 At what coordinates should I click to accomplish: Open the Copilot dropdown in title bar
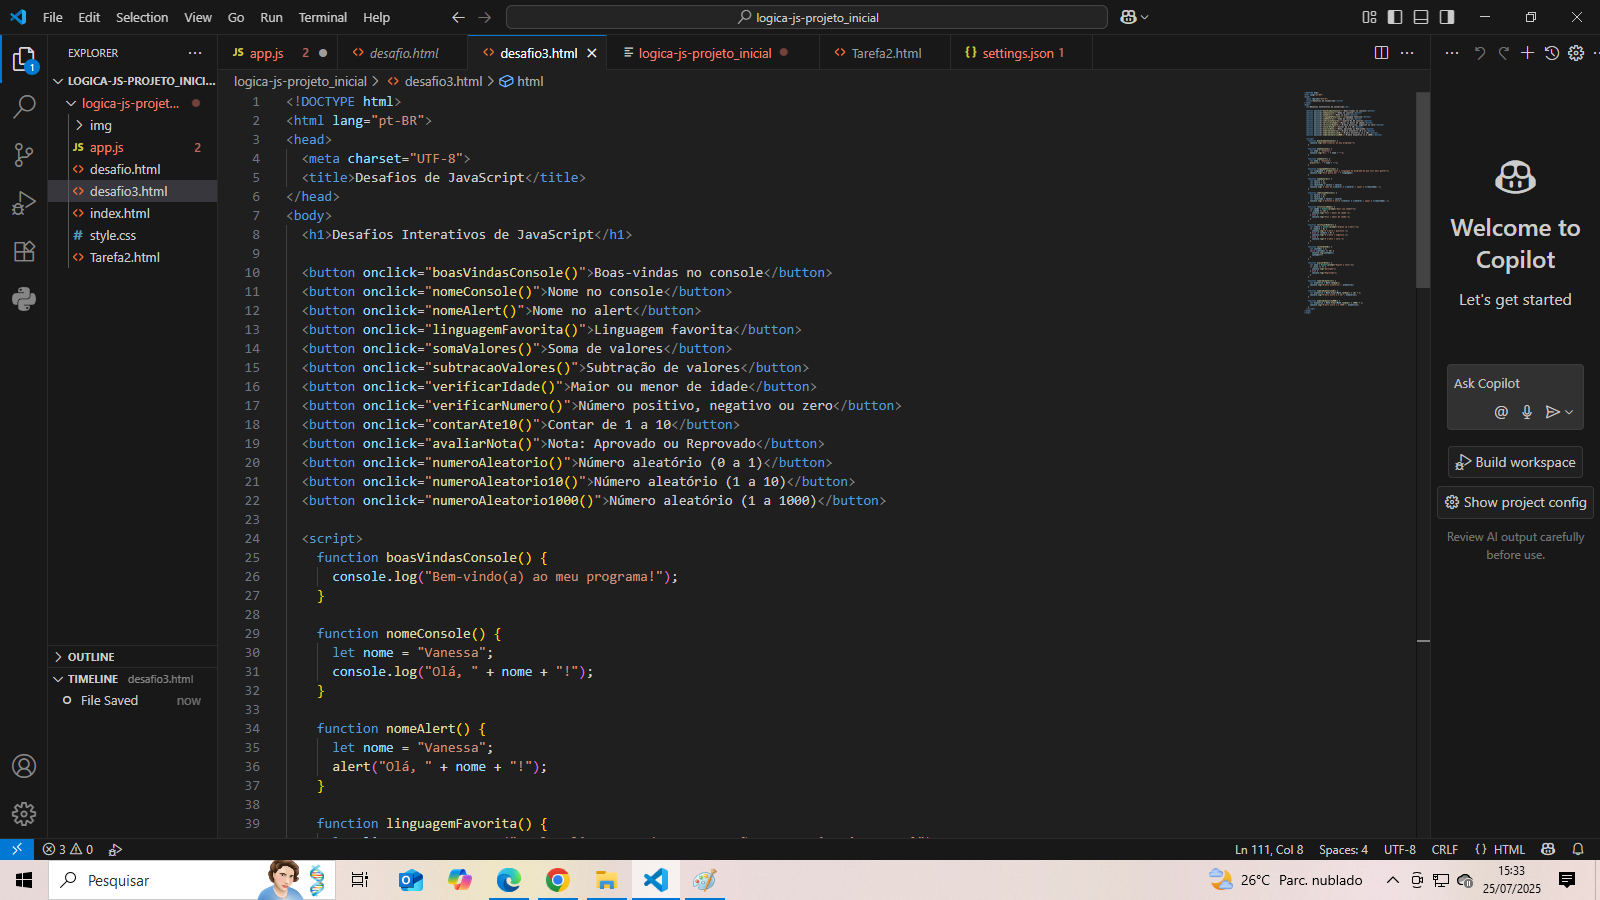point(1135,17)
